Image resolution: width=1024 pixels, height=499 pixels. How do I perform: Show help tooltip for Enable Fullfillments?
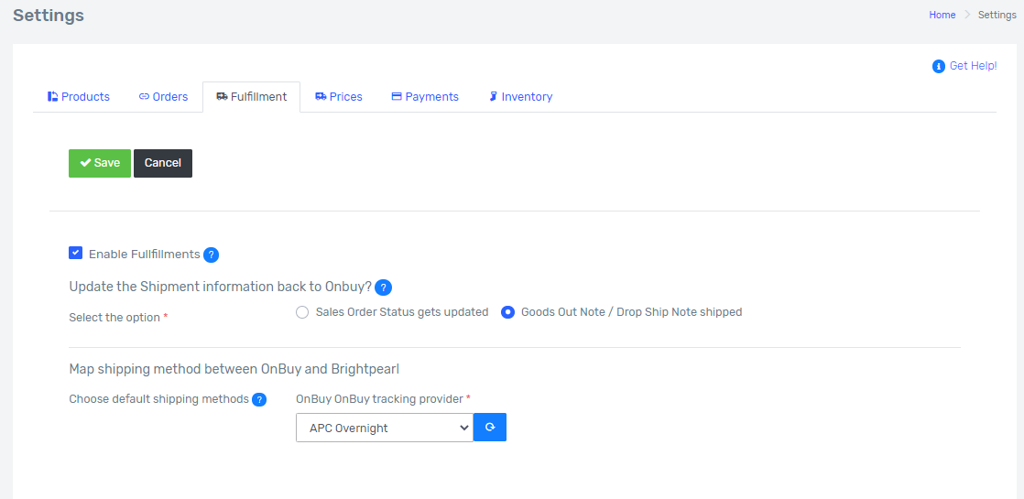[x=211, y=255]
